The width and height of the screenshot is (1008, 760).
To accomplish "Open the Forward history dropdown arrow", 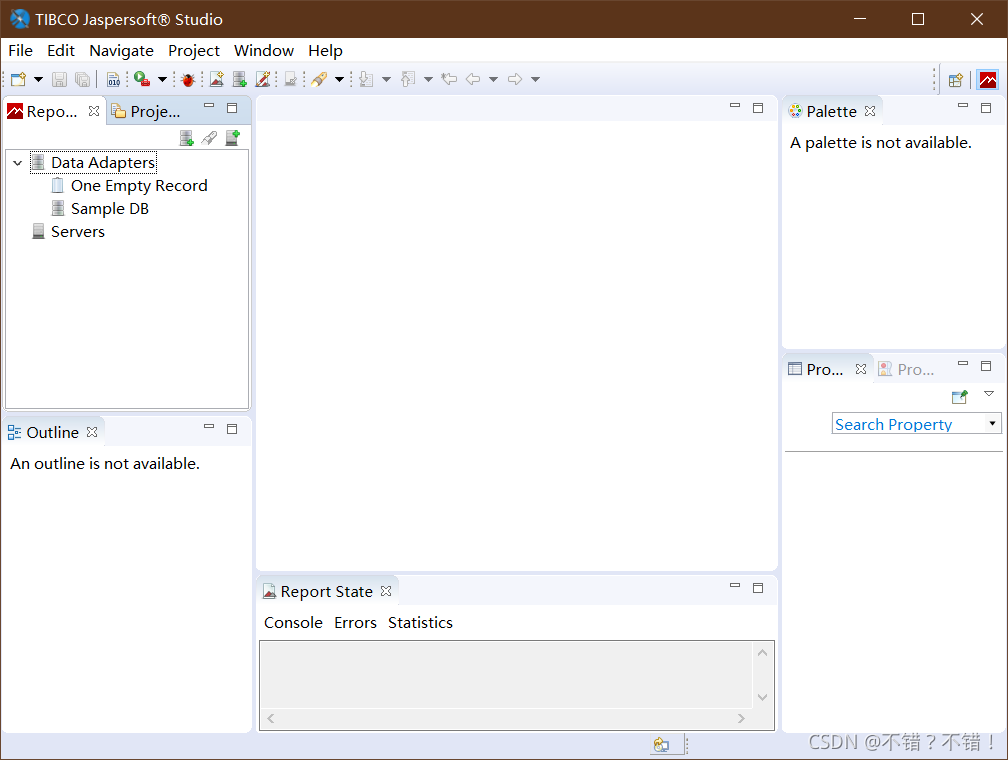I will point(536,80).
